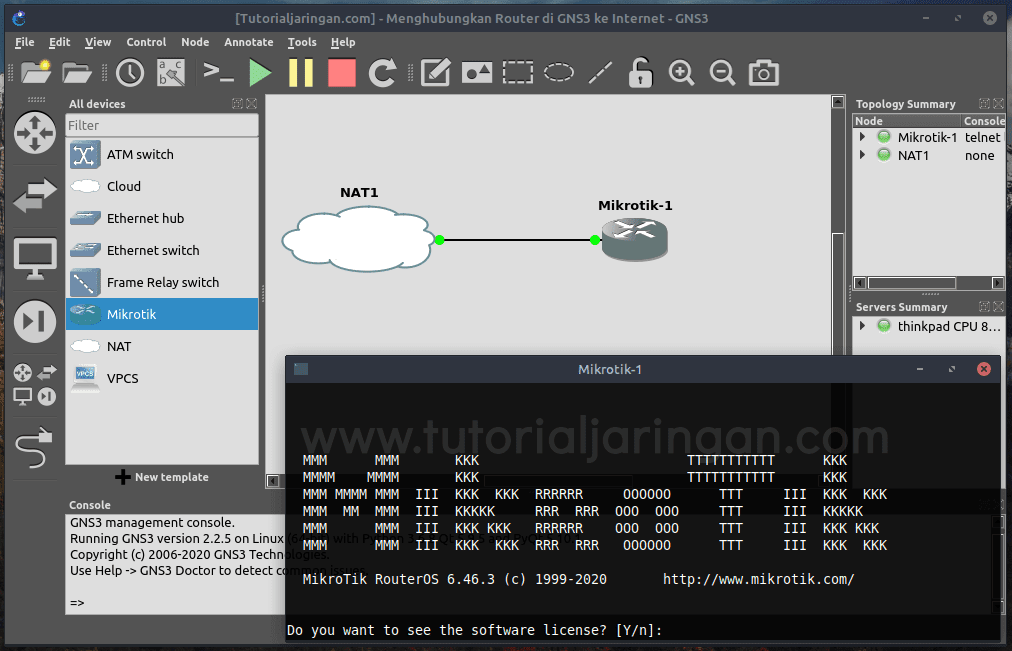Image resolution: width=1012 pixels, height=651 pixels.
Task: Click the Open project folder icon
Action: (77, 73)
